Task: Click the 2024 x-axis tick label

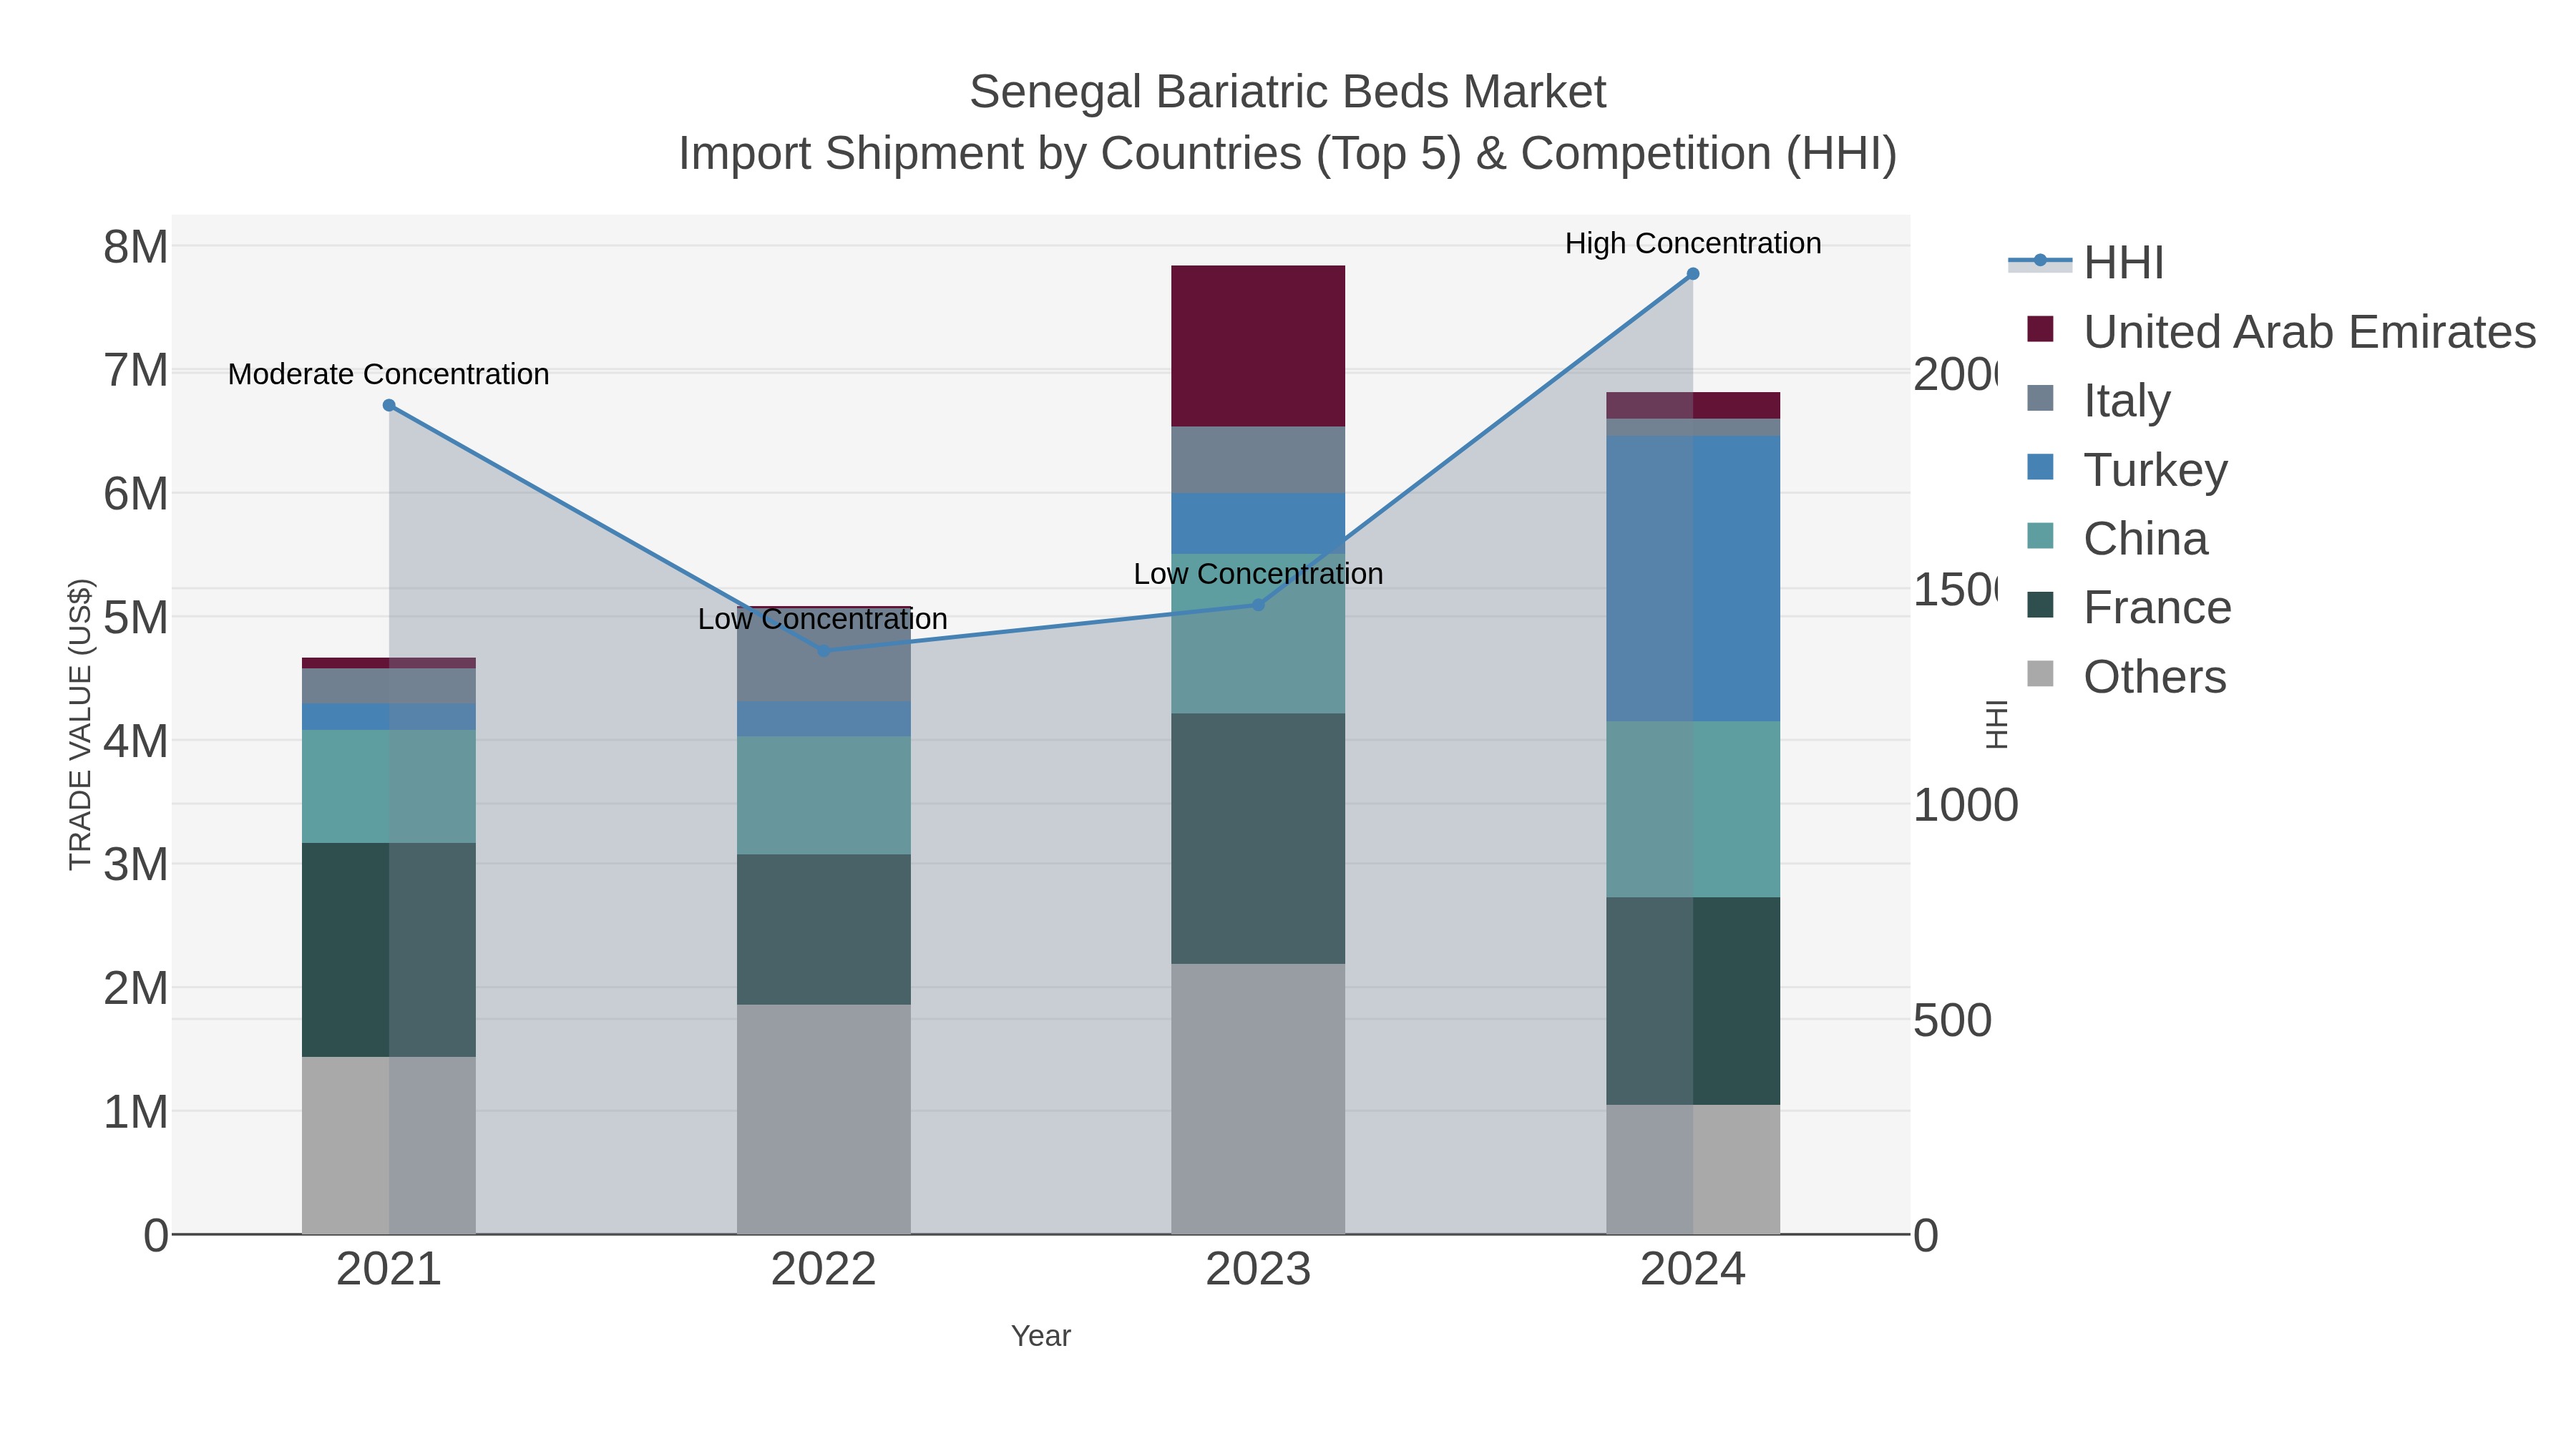Action: click(1693, 1270)
